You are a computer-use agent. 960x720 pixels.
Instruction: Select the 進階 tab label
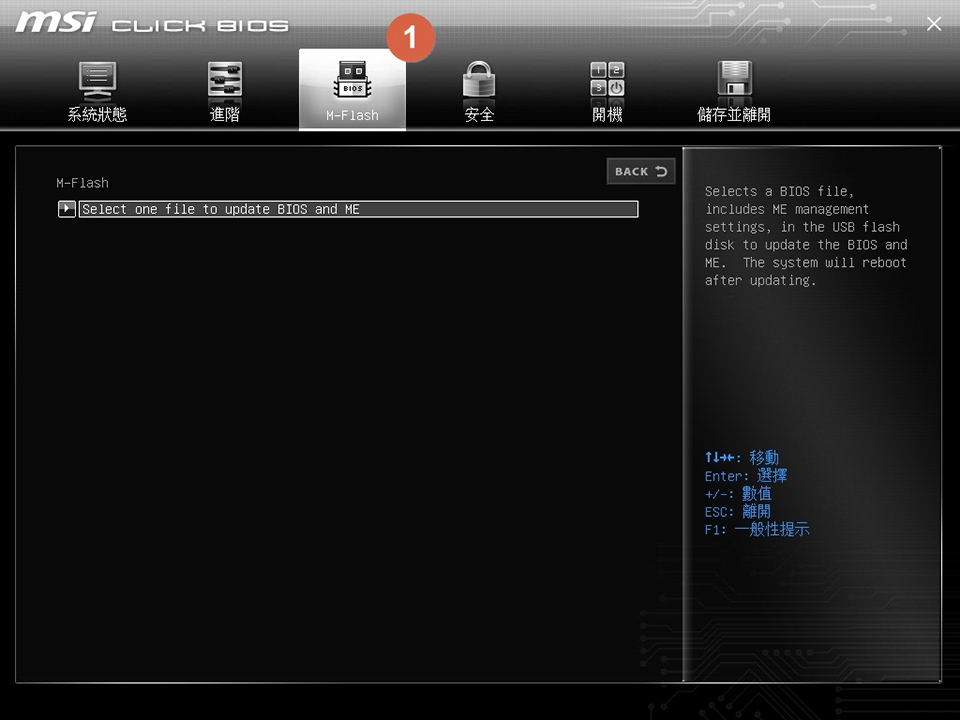coord(224,114)
